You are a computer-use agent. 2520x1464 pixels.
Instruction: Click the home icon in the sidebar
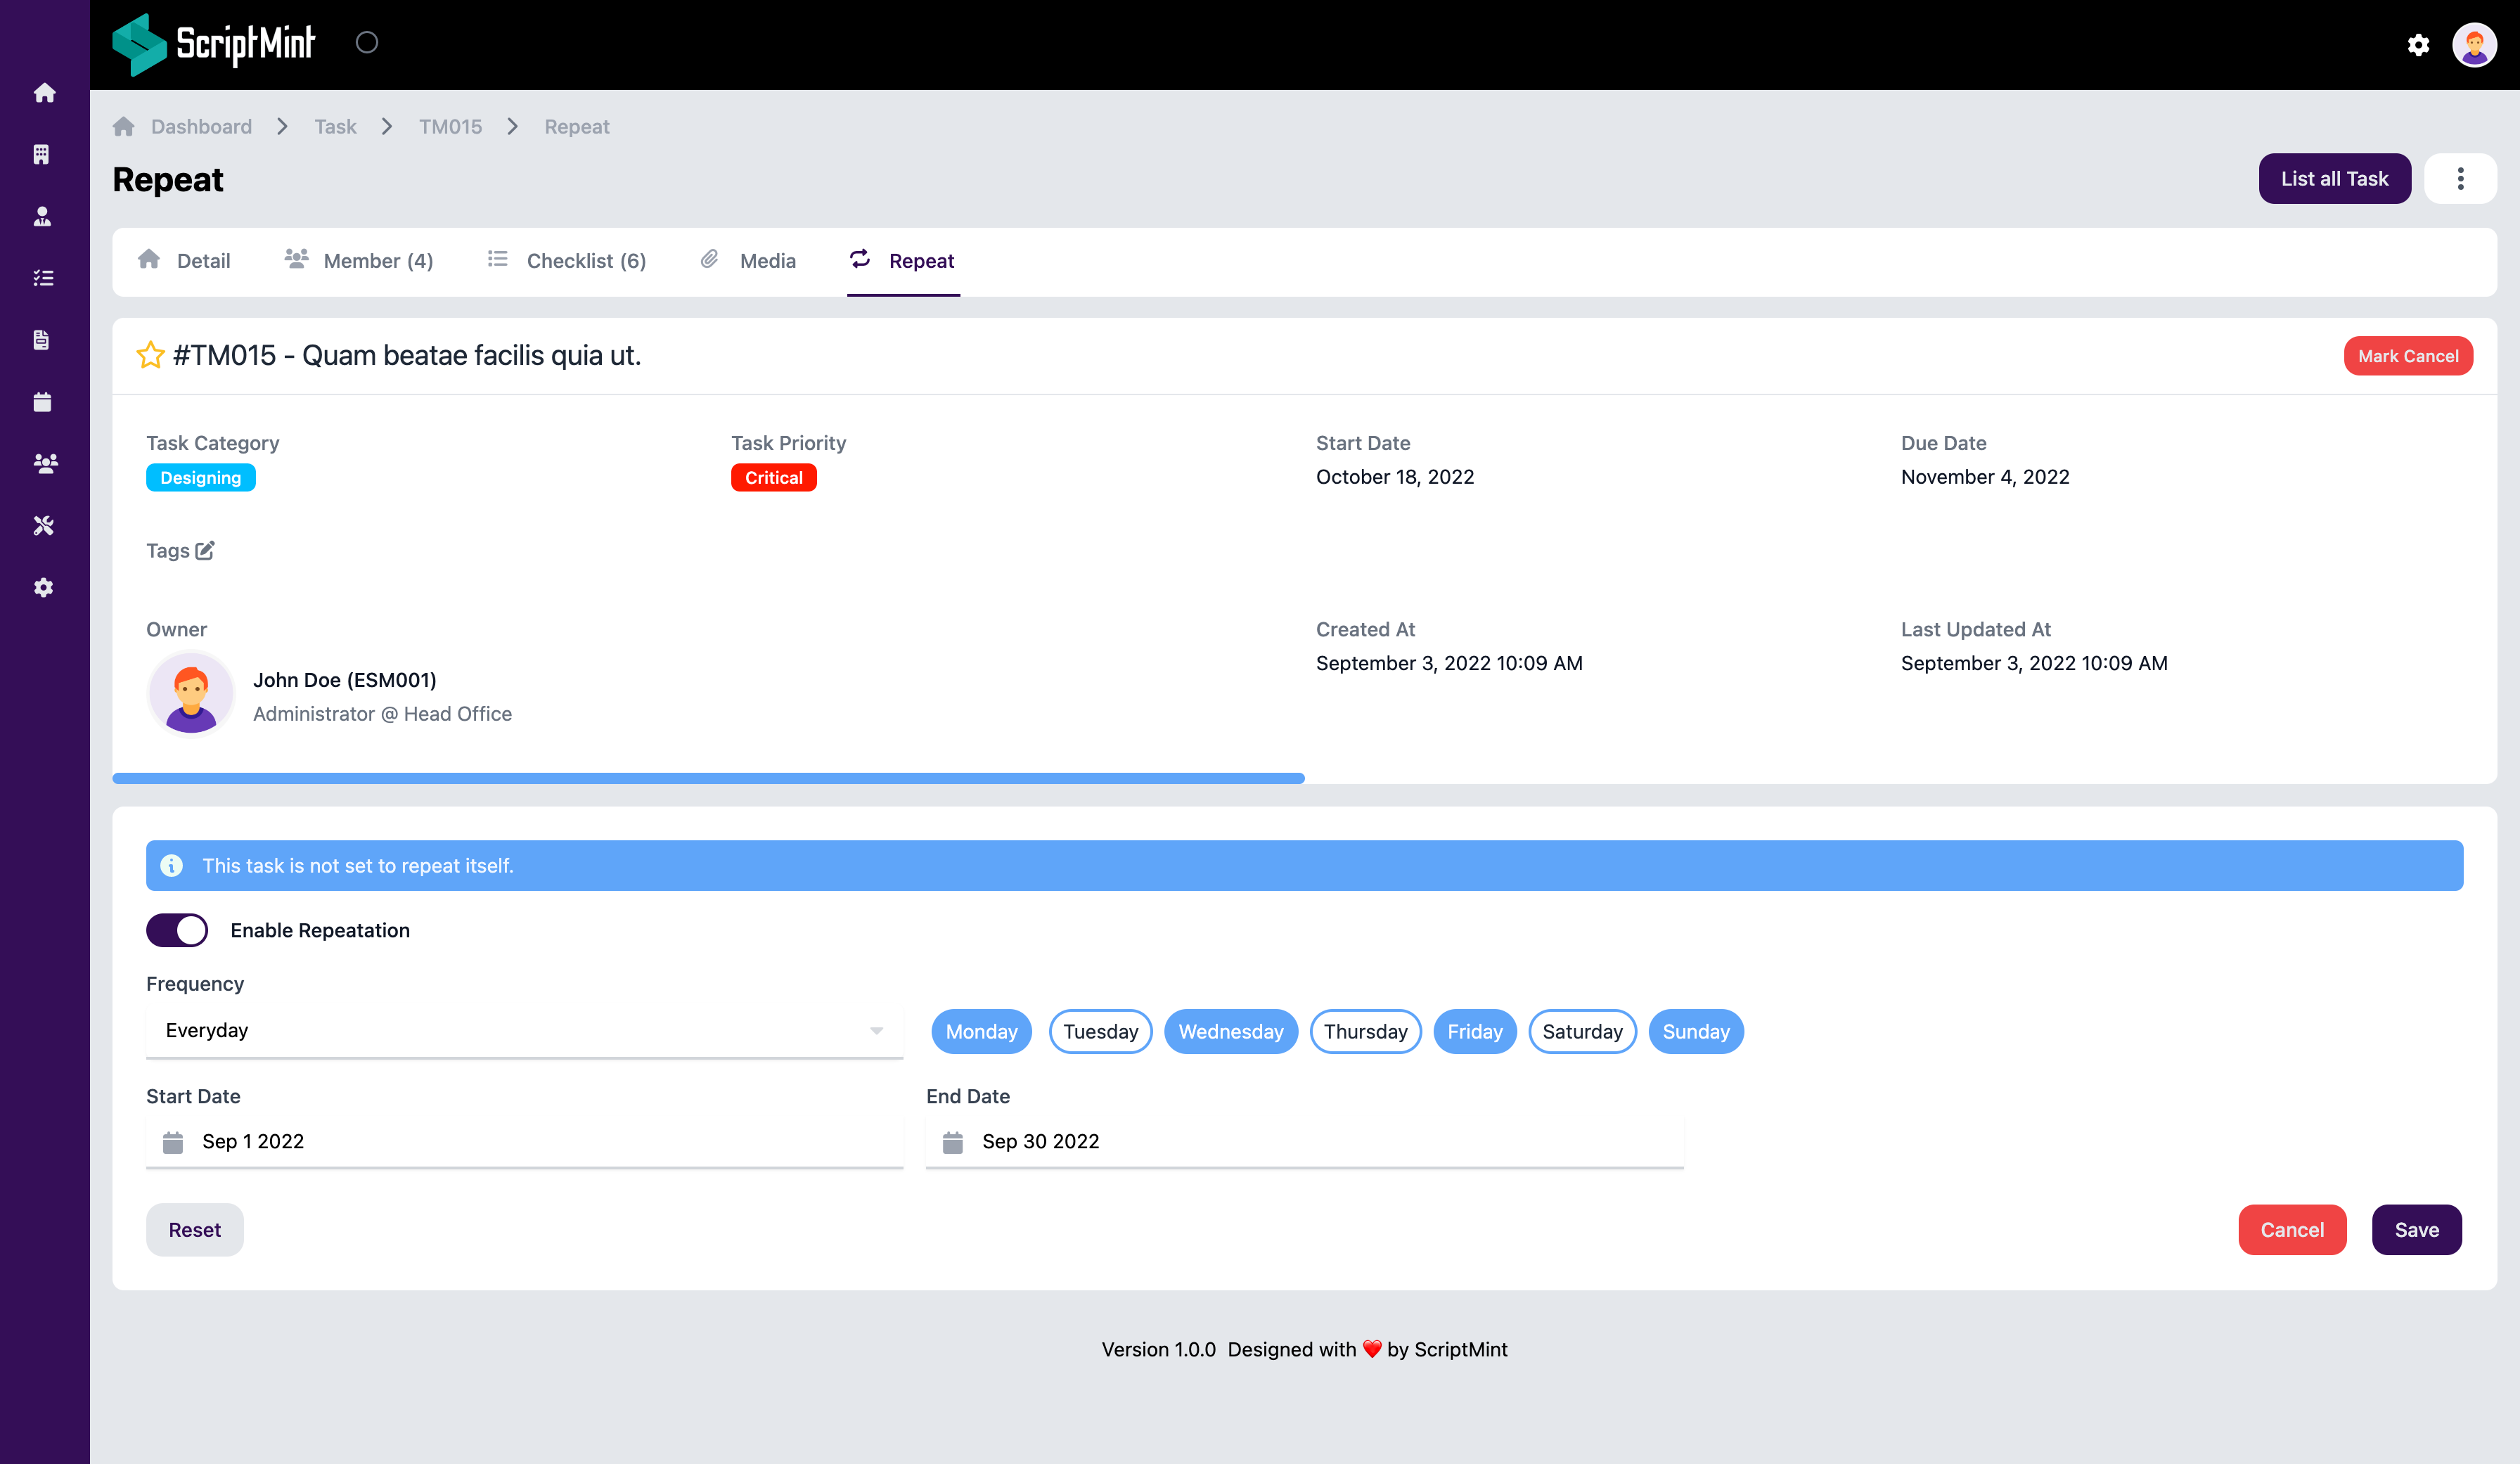click(x=44, y=93)
